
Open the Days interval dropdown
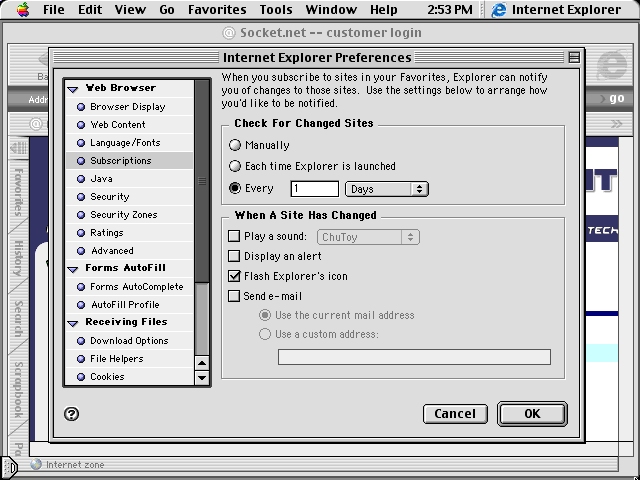(387, 189)
